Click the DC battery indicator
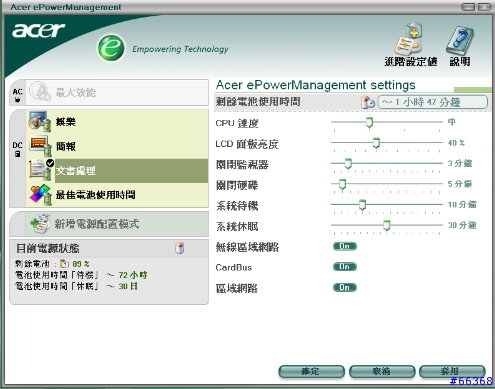495x389 pixels. pyautogui.click(x=18, y=149)
